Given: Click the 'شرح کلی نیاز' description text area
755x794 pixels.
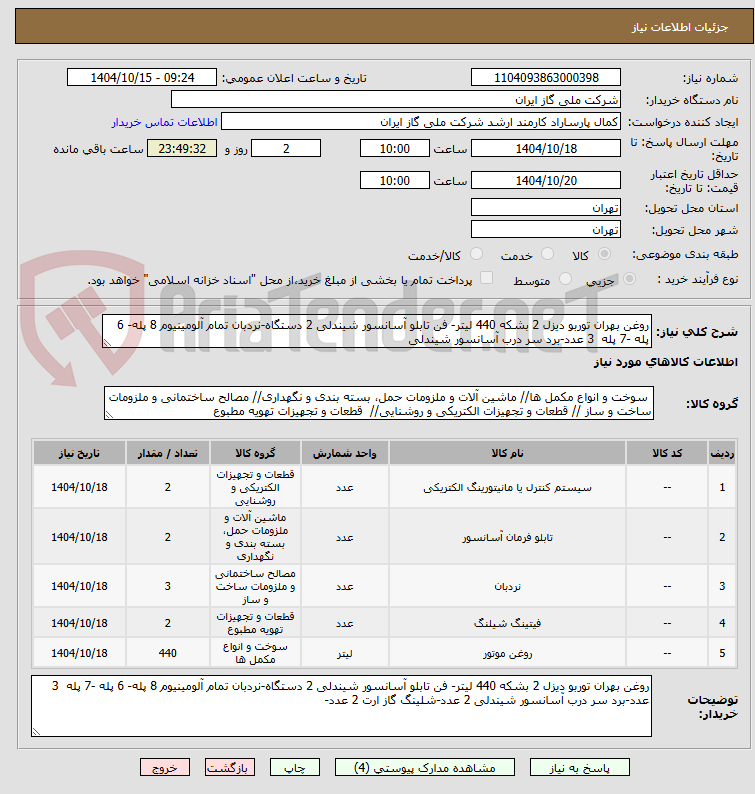Looking at the screenshot, I should [377, 331].
